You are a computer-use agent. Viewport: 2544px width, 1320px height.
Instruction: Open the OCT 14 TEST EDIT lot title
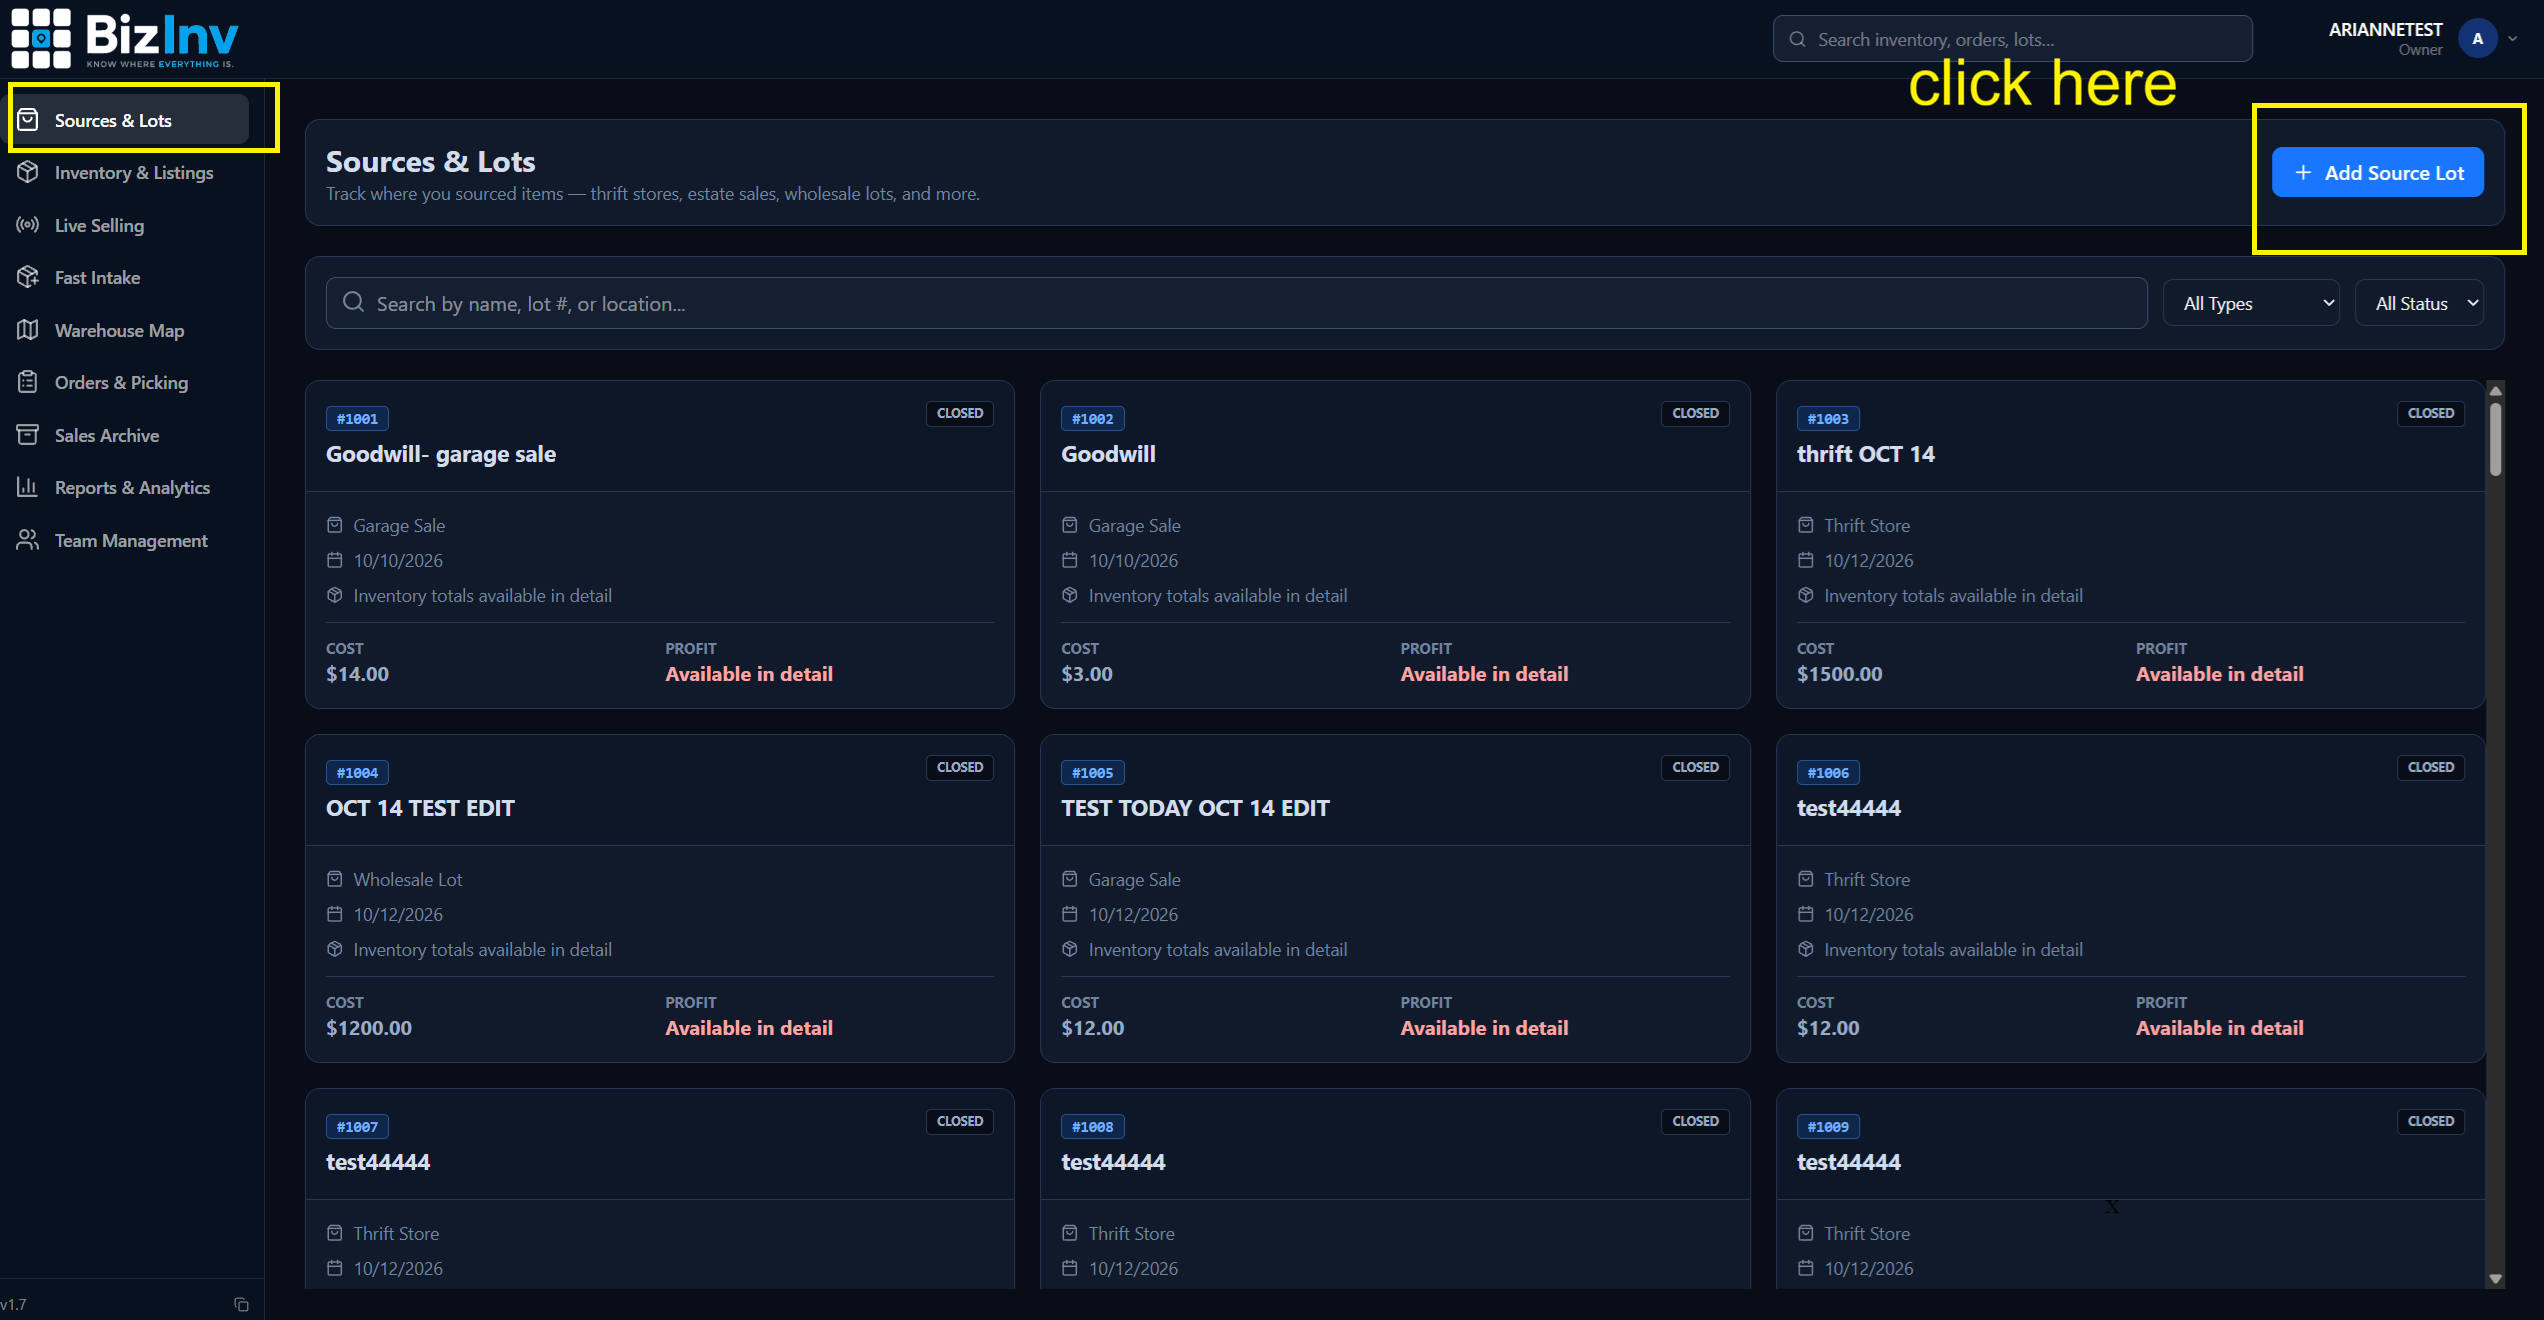pos(420,808)
